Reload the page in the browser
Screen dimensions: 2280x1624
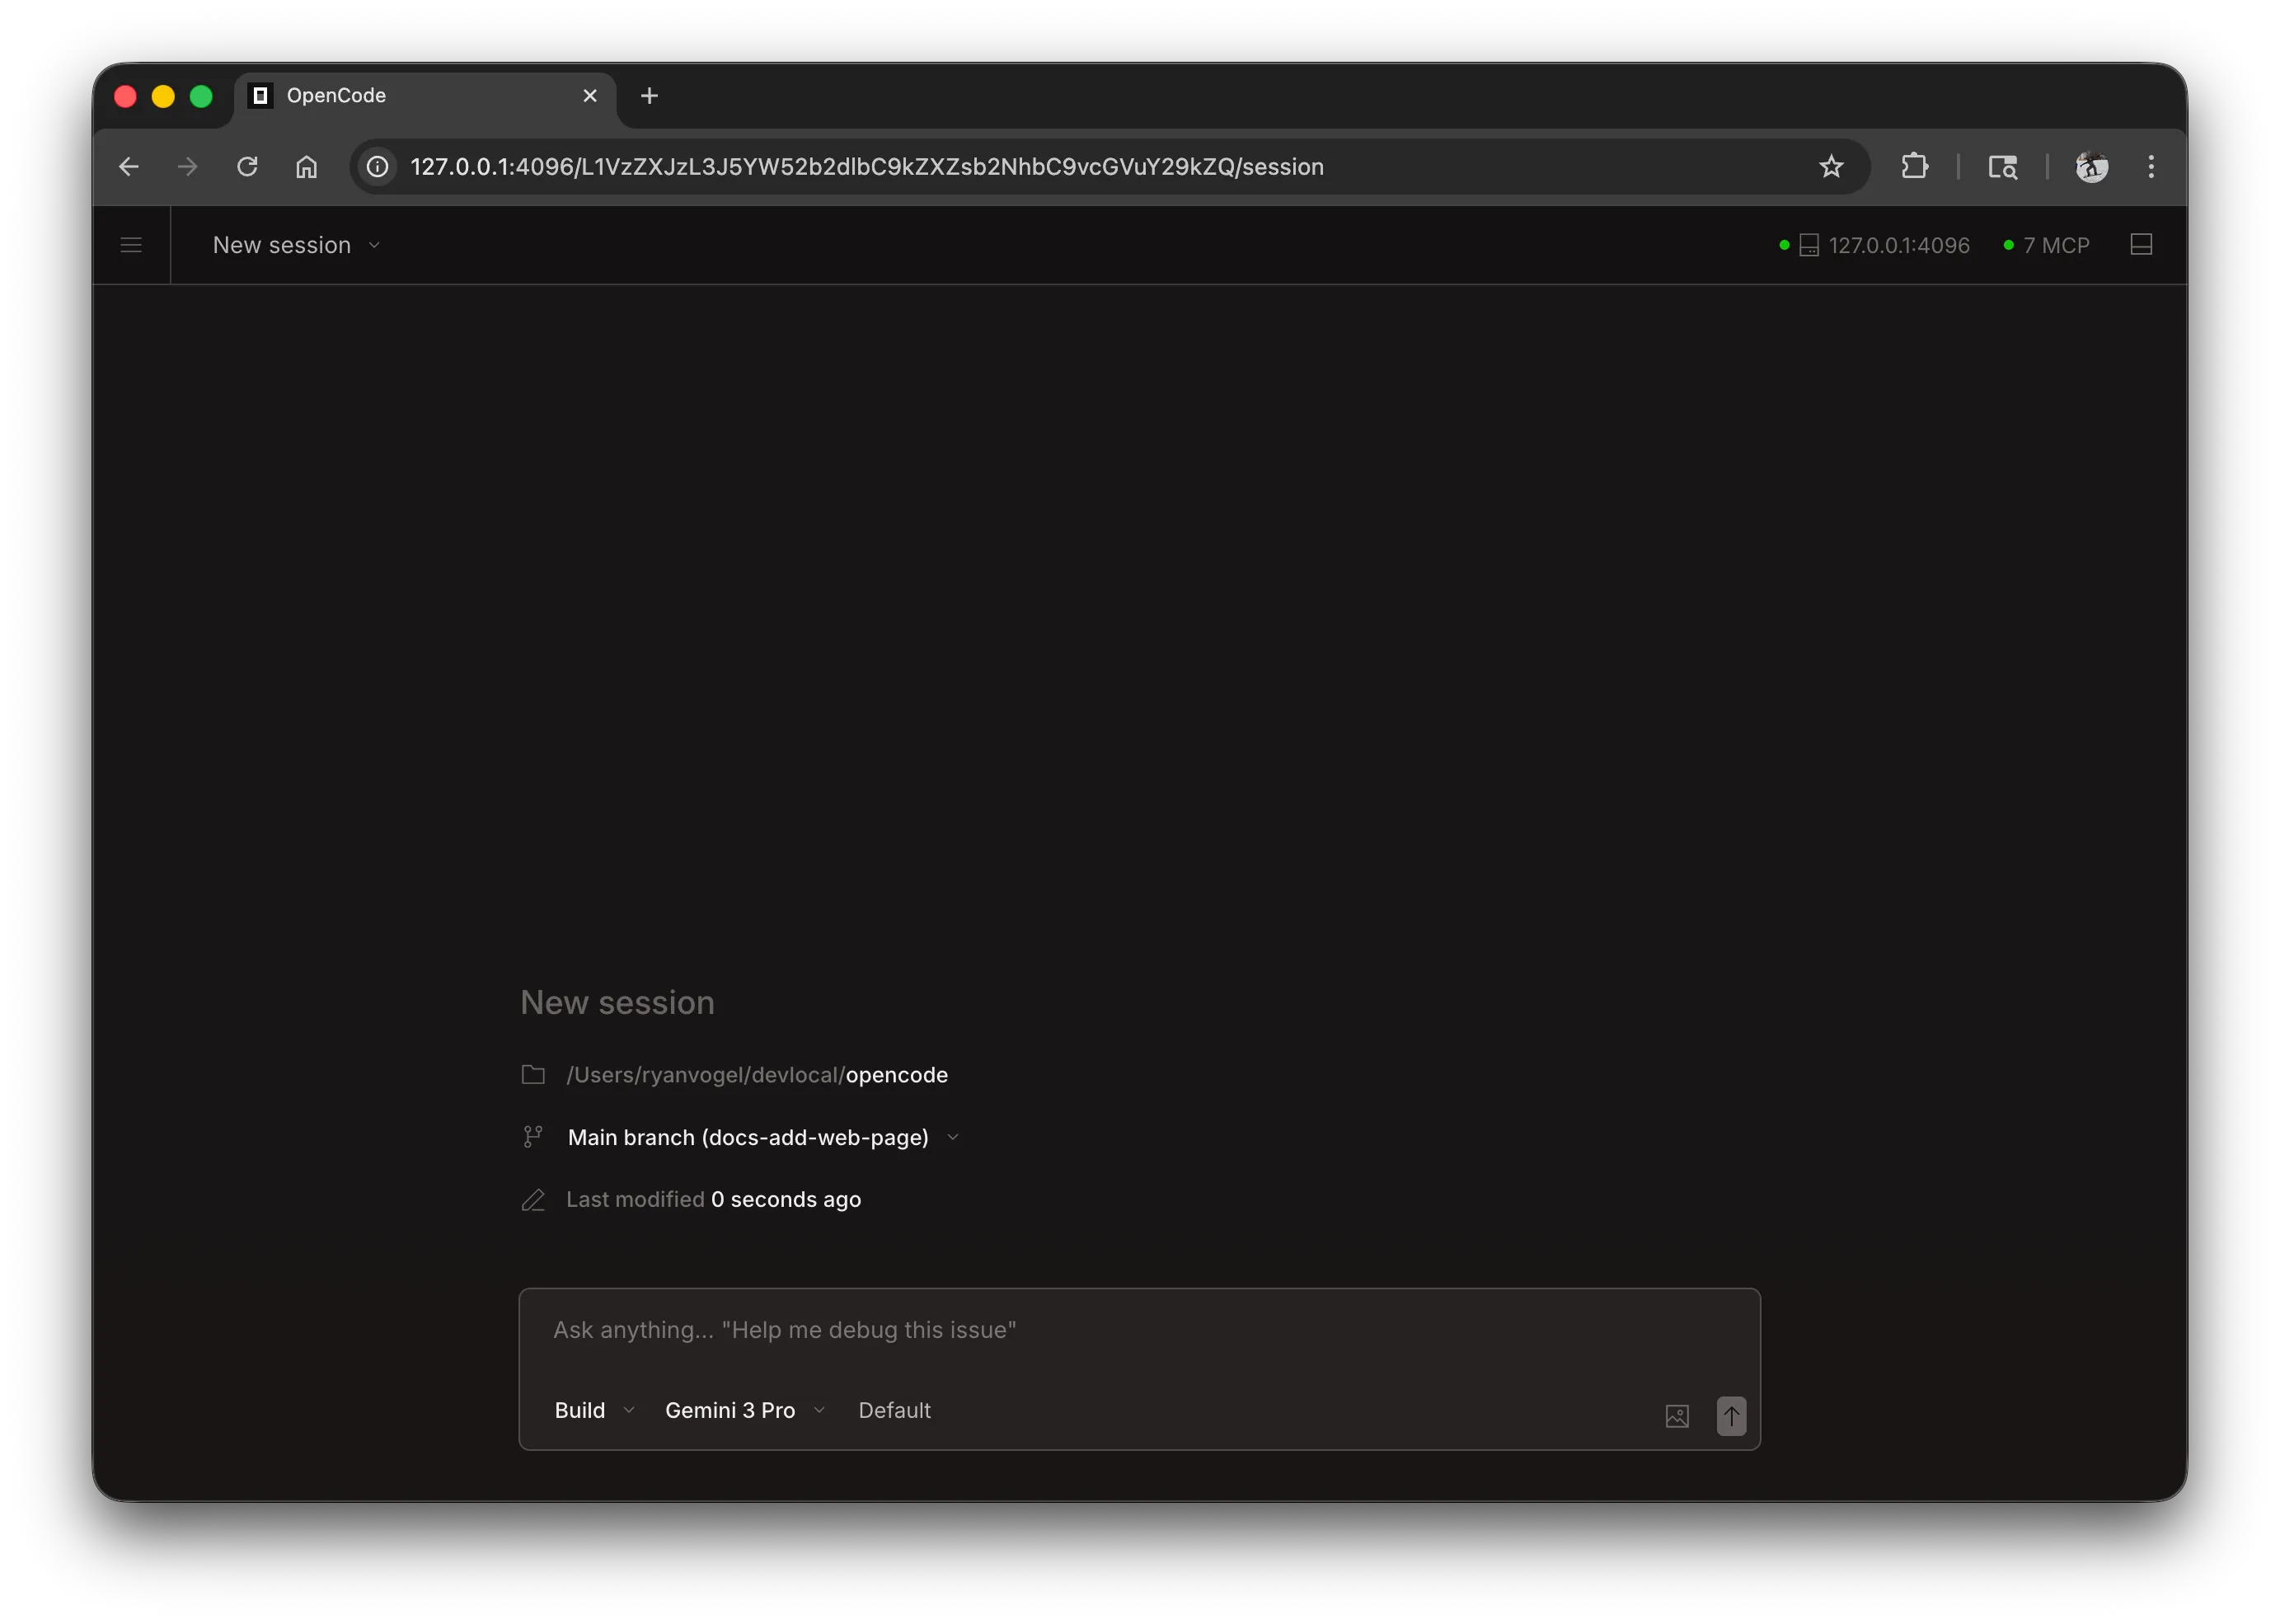click(247, 166)
